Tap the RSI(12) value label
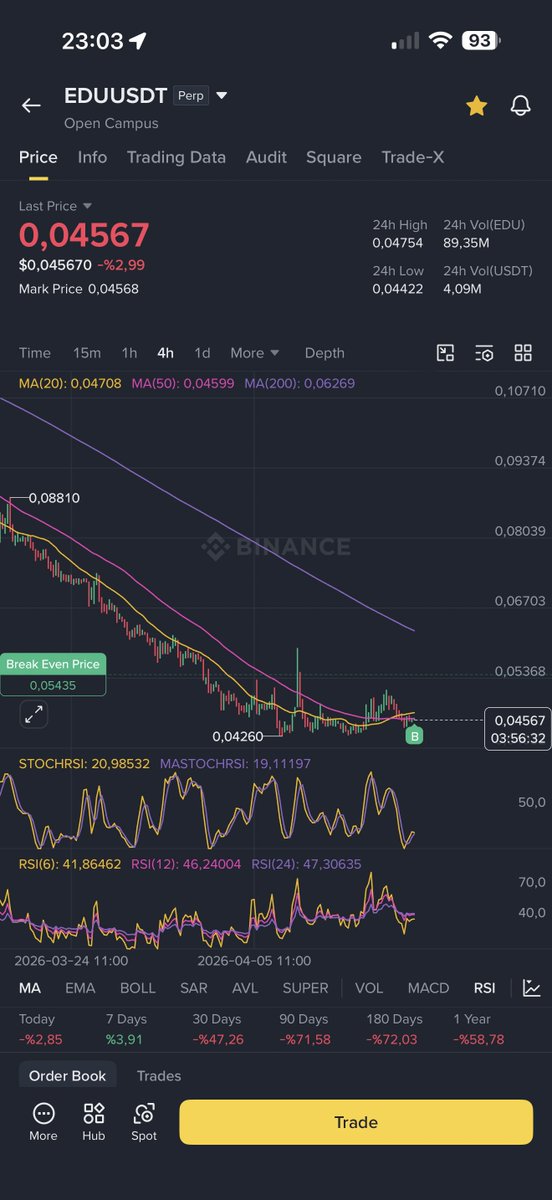 click(x=186, y=864)
